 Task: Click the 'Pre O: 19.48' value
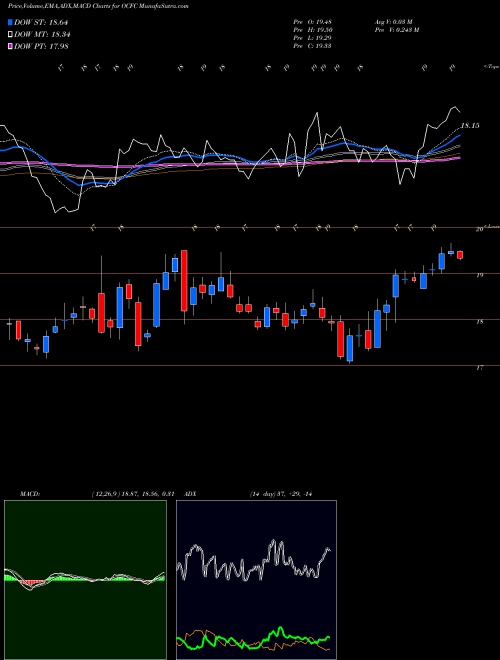(x=312, y=22)
